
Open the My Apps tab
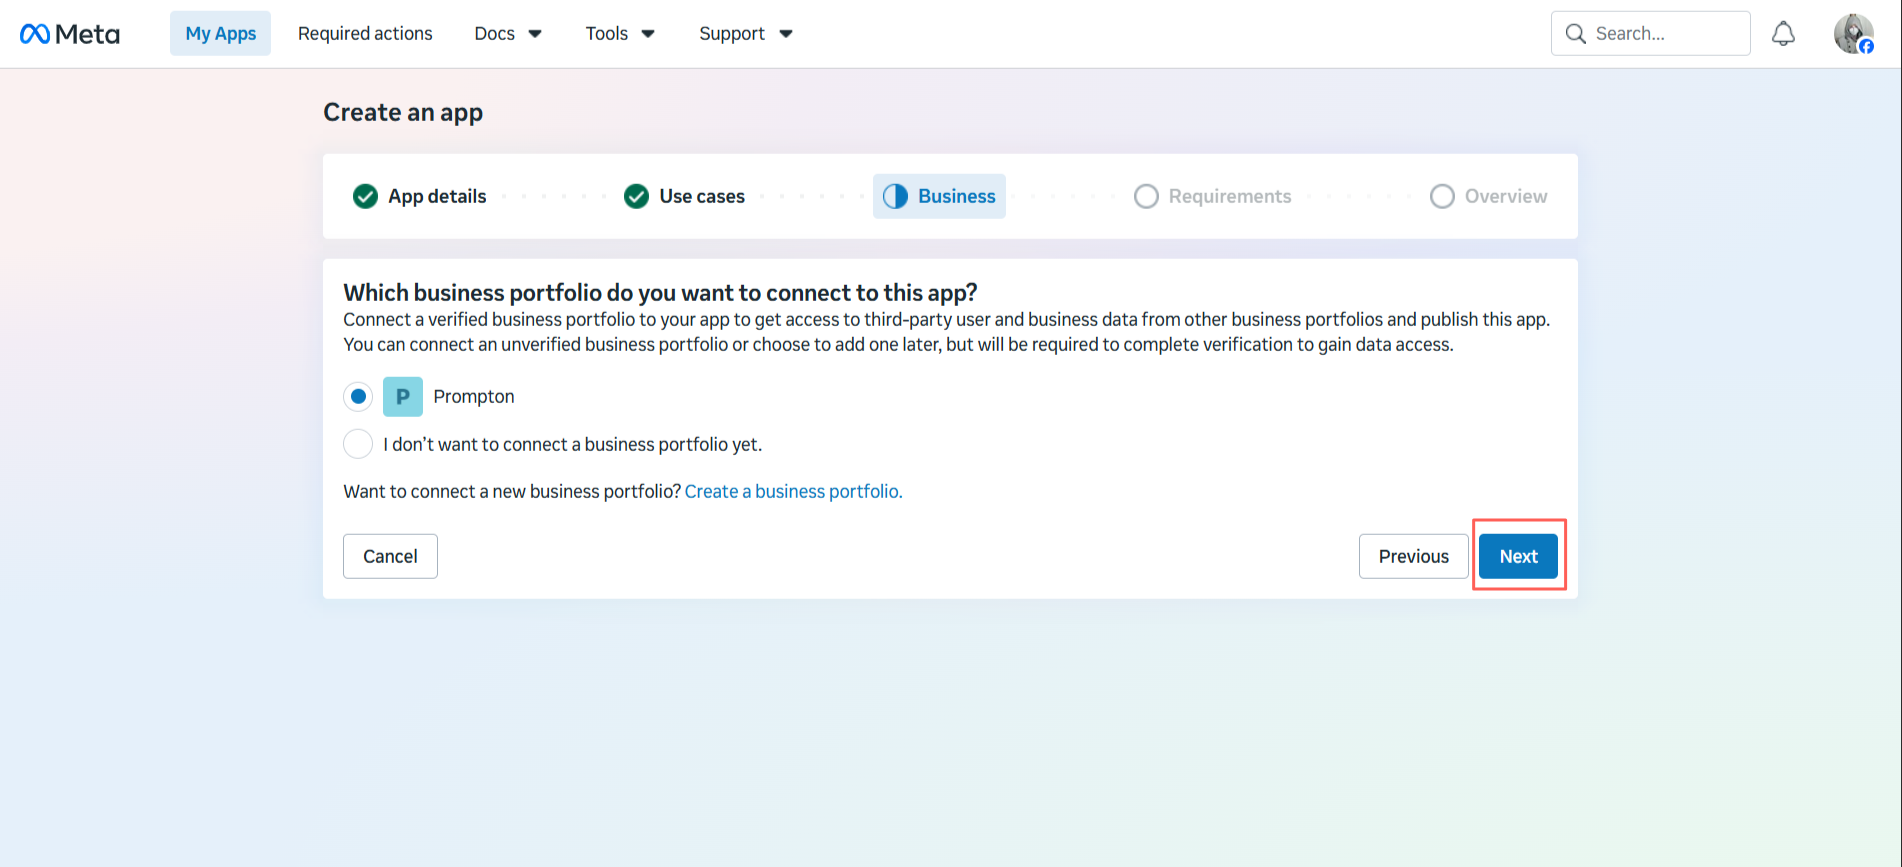pyautogui.click(x=220, y=34)
